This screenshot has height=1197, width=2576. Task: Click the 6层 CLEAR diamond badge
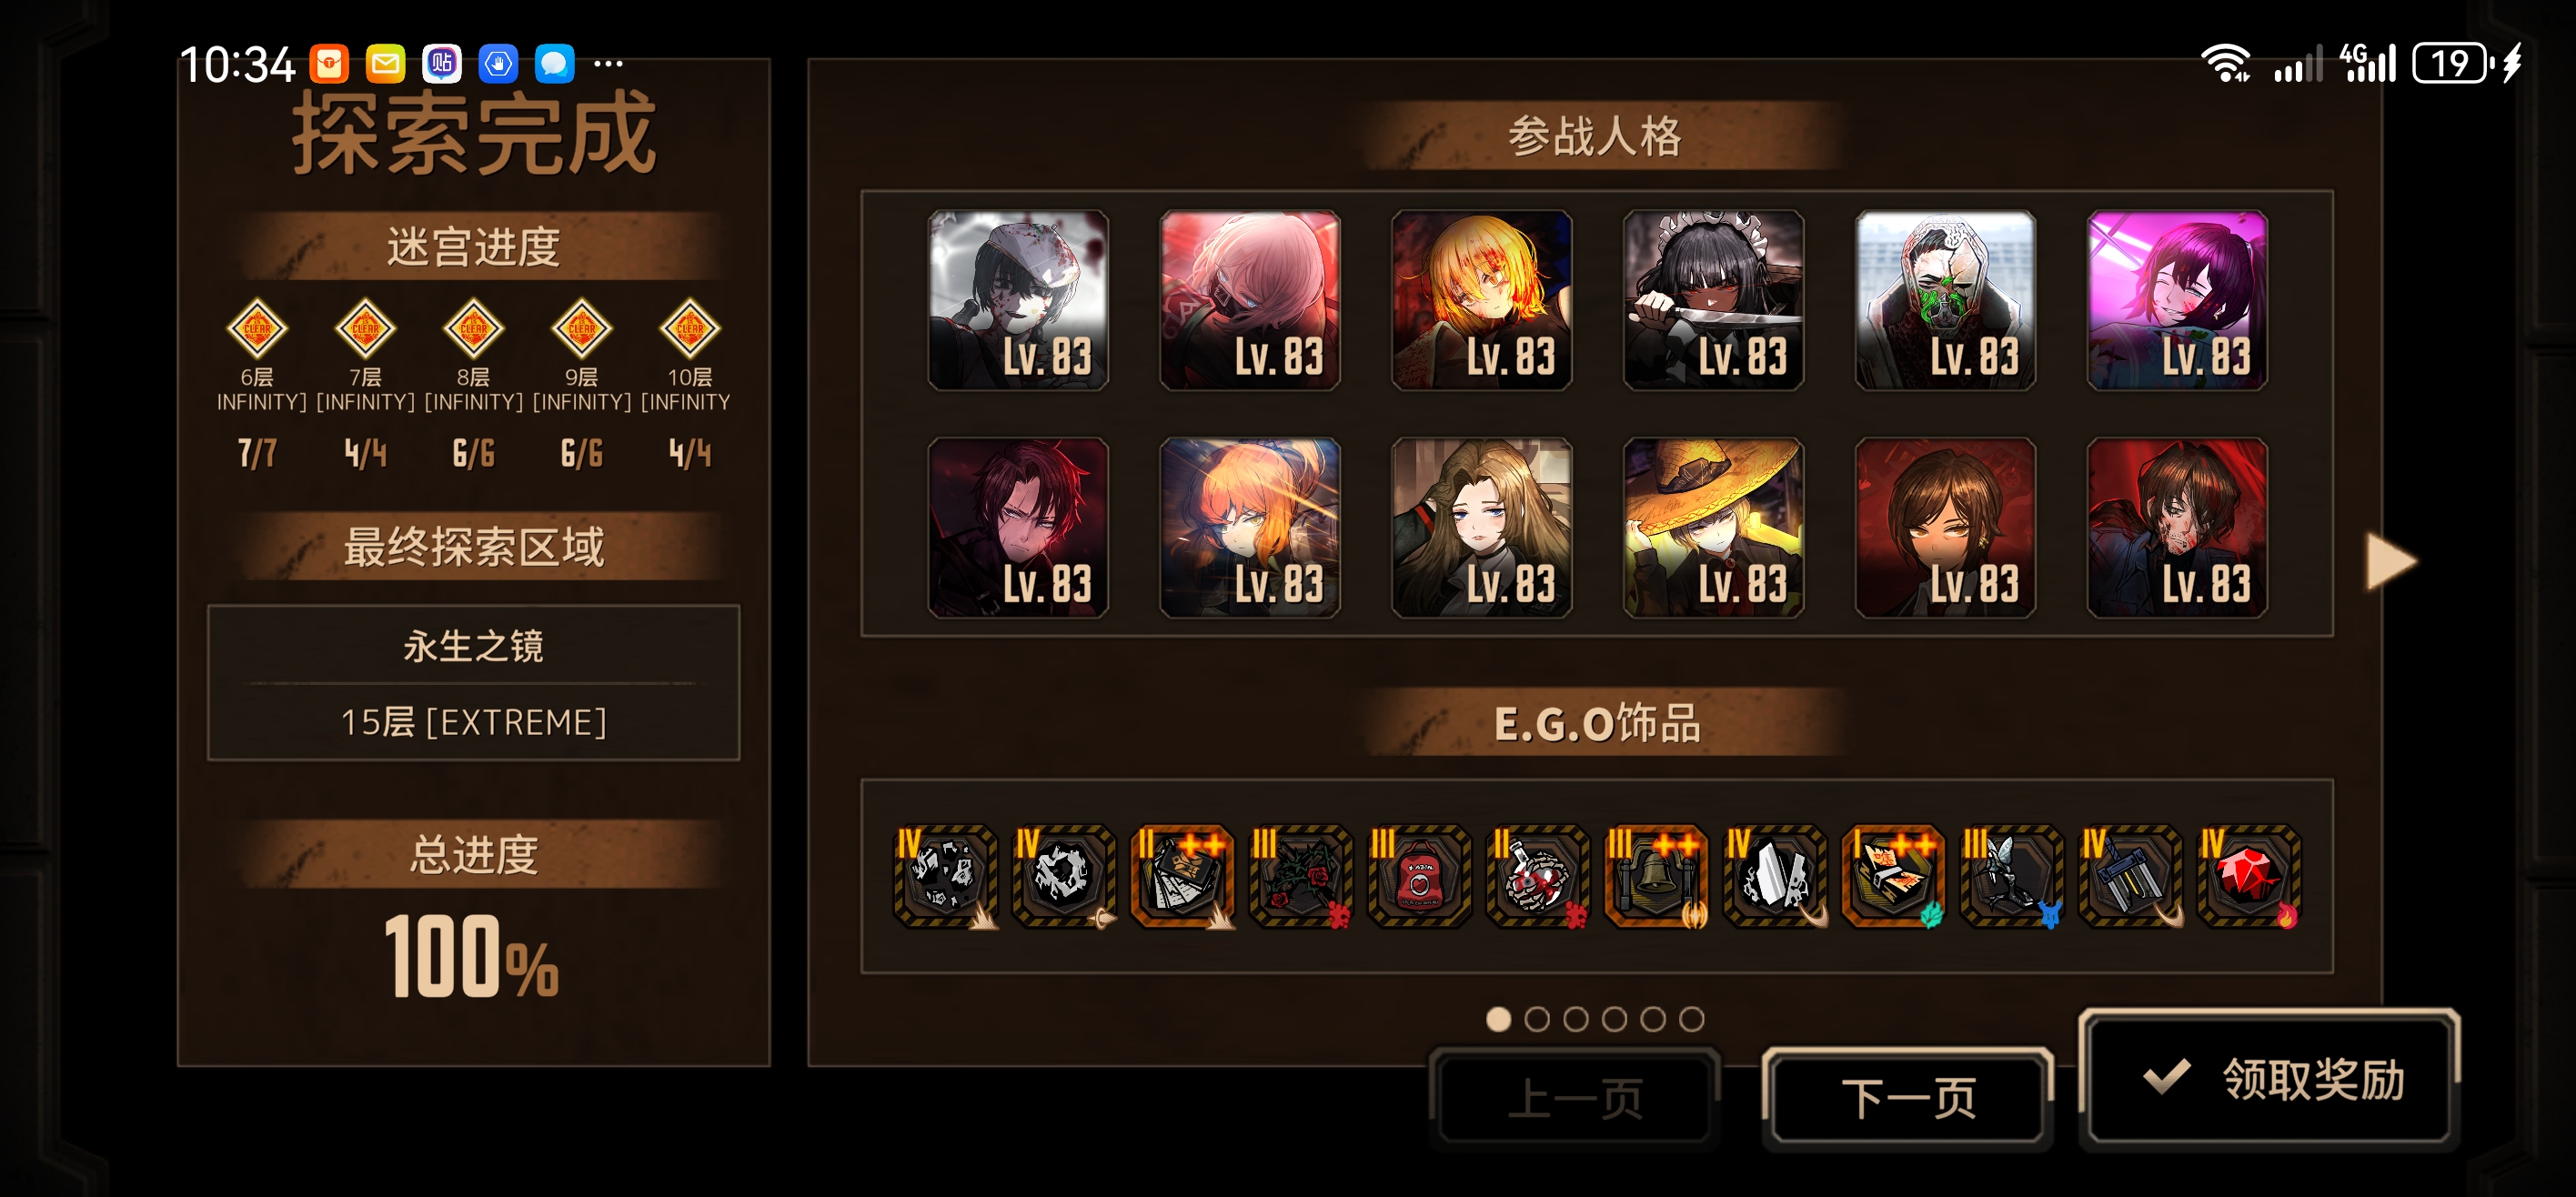point(257,329)
